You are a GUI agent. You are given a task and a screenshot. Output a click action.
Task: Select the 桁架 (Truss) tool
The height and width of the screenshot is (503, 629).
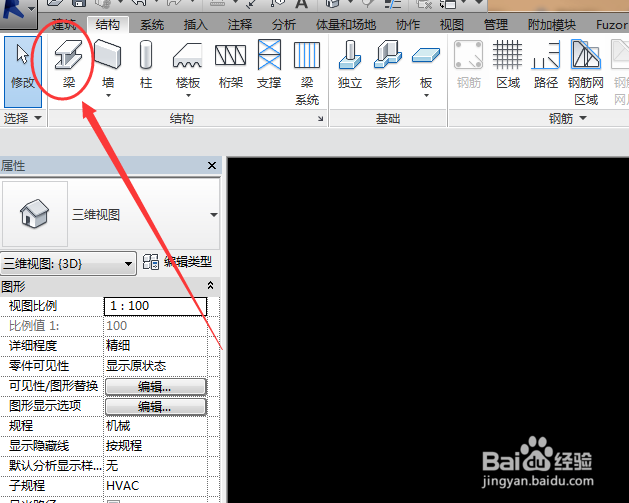[x=230, y=64]
